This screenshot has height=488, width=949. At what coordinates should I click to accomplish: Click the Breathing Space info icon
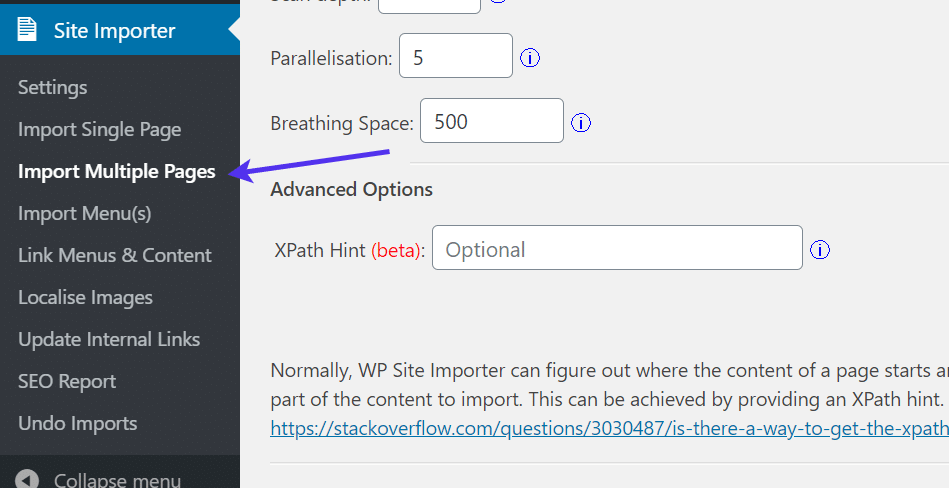[x=581, y=123]
